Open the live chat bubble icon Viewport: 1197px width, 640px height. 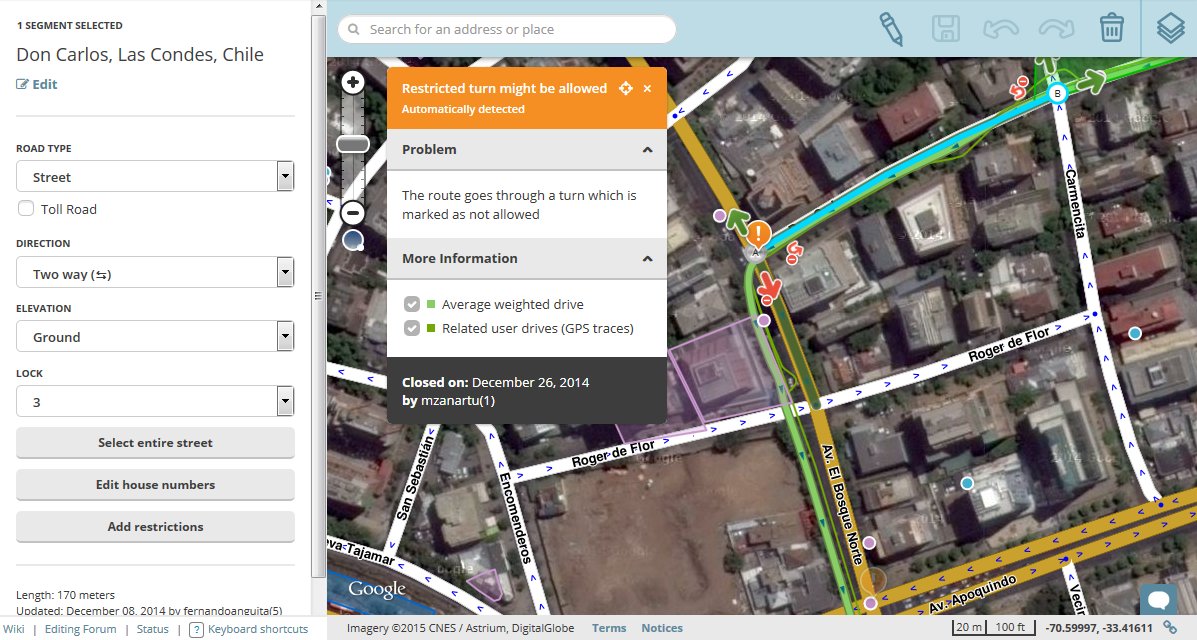[x=1157, y=598]
